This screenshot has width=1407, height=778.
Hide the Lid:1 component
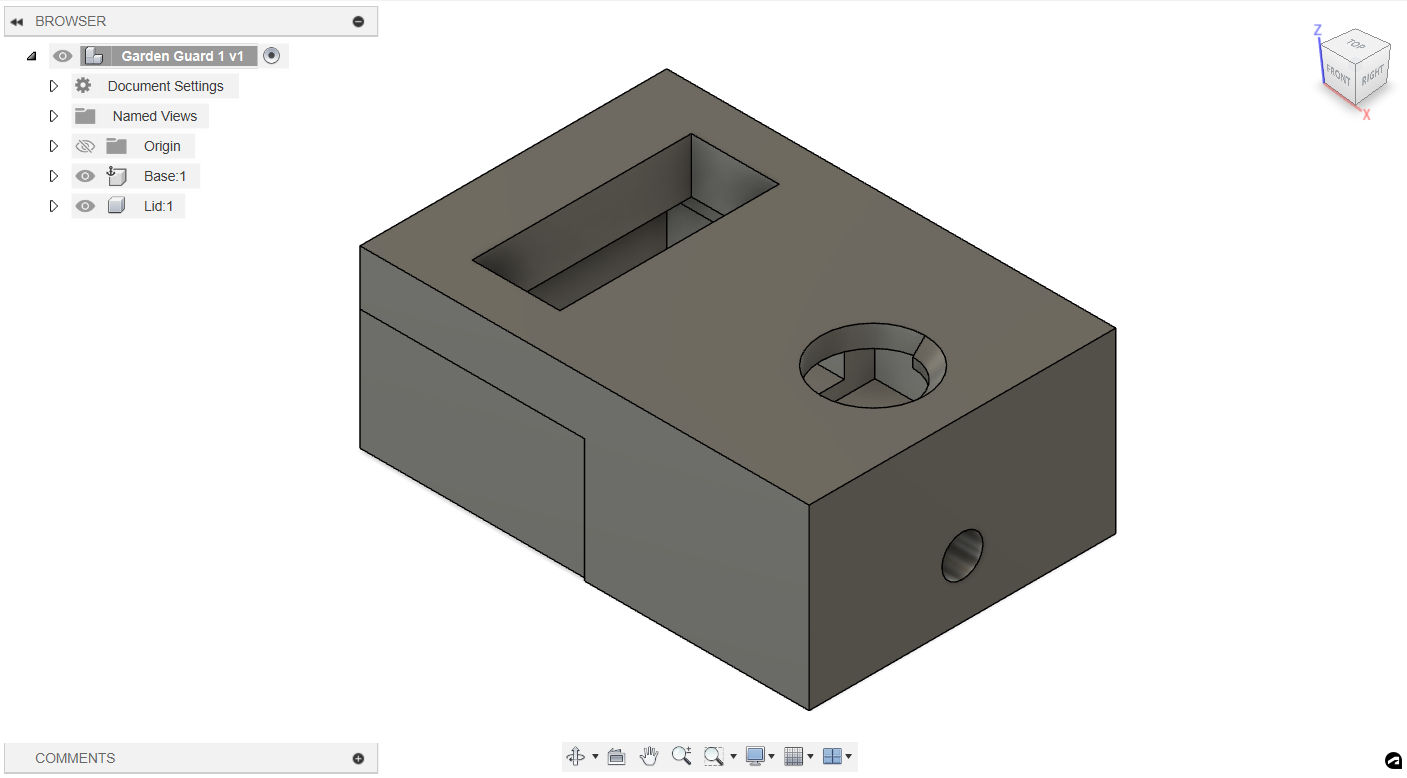tap(86, 206)
